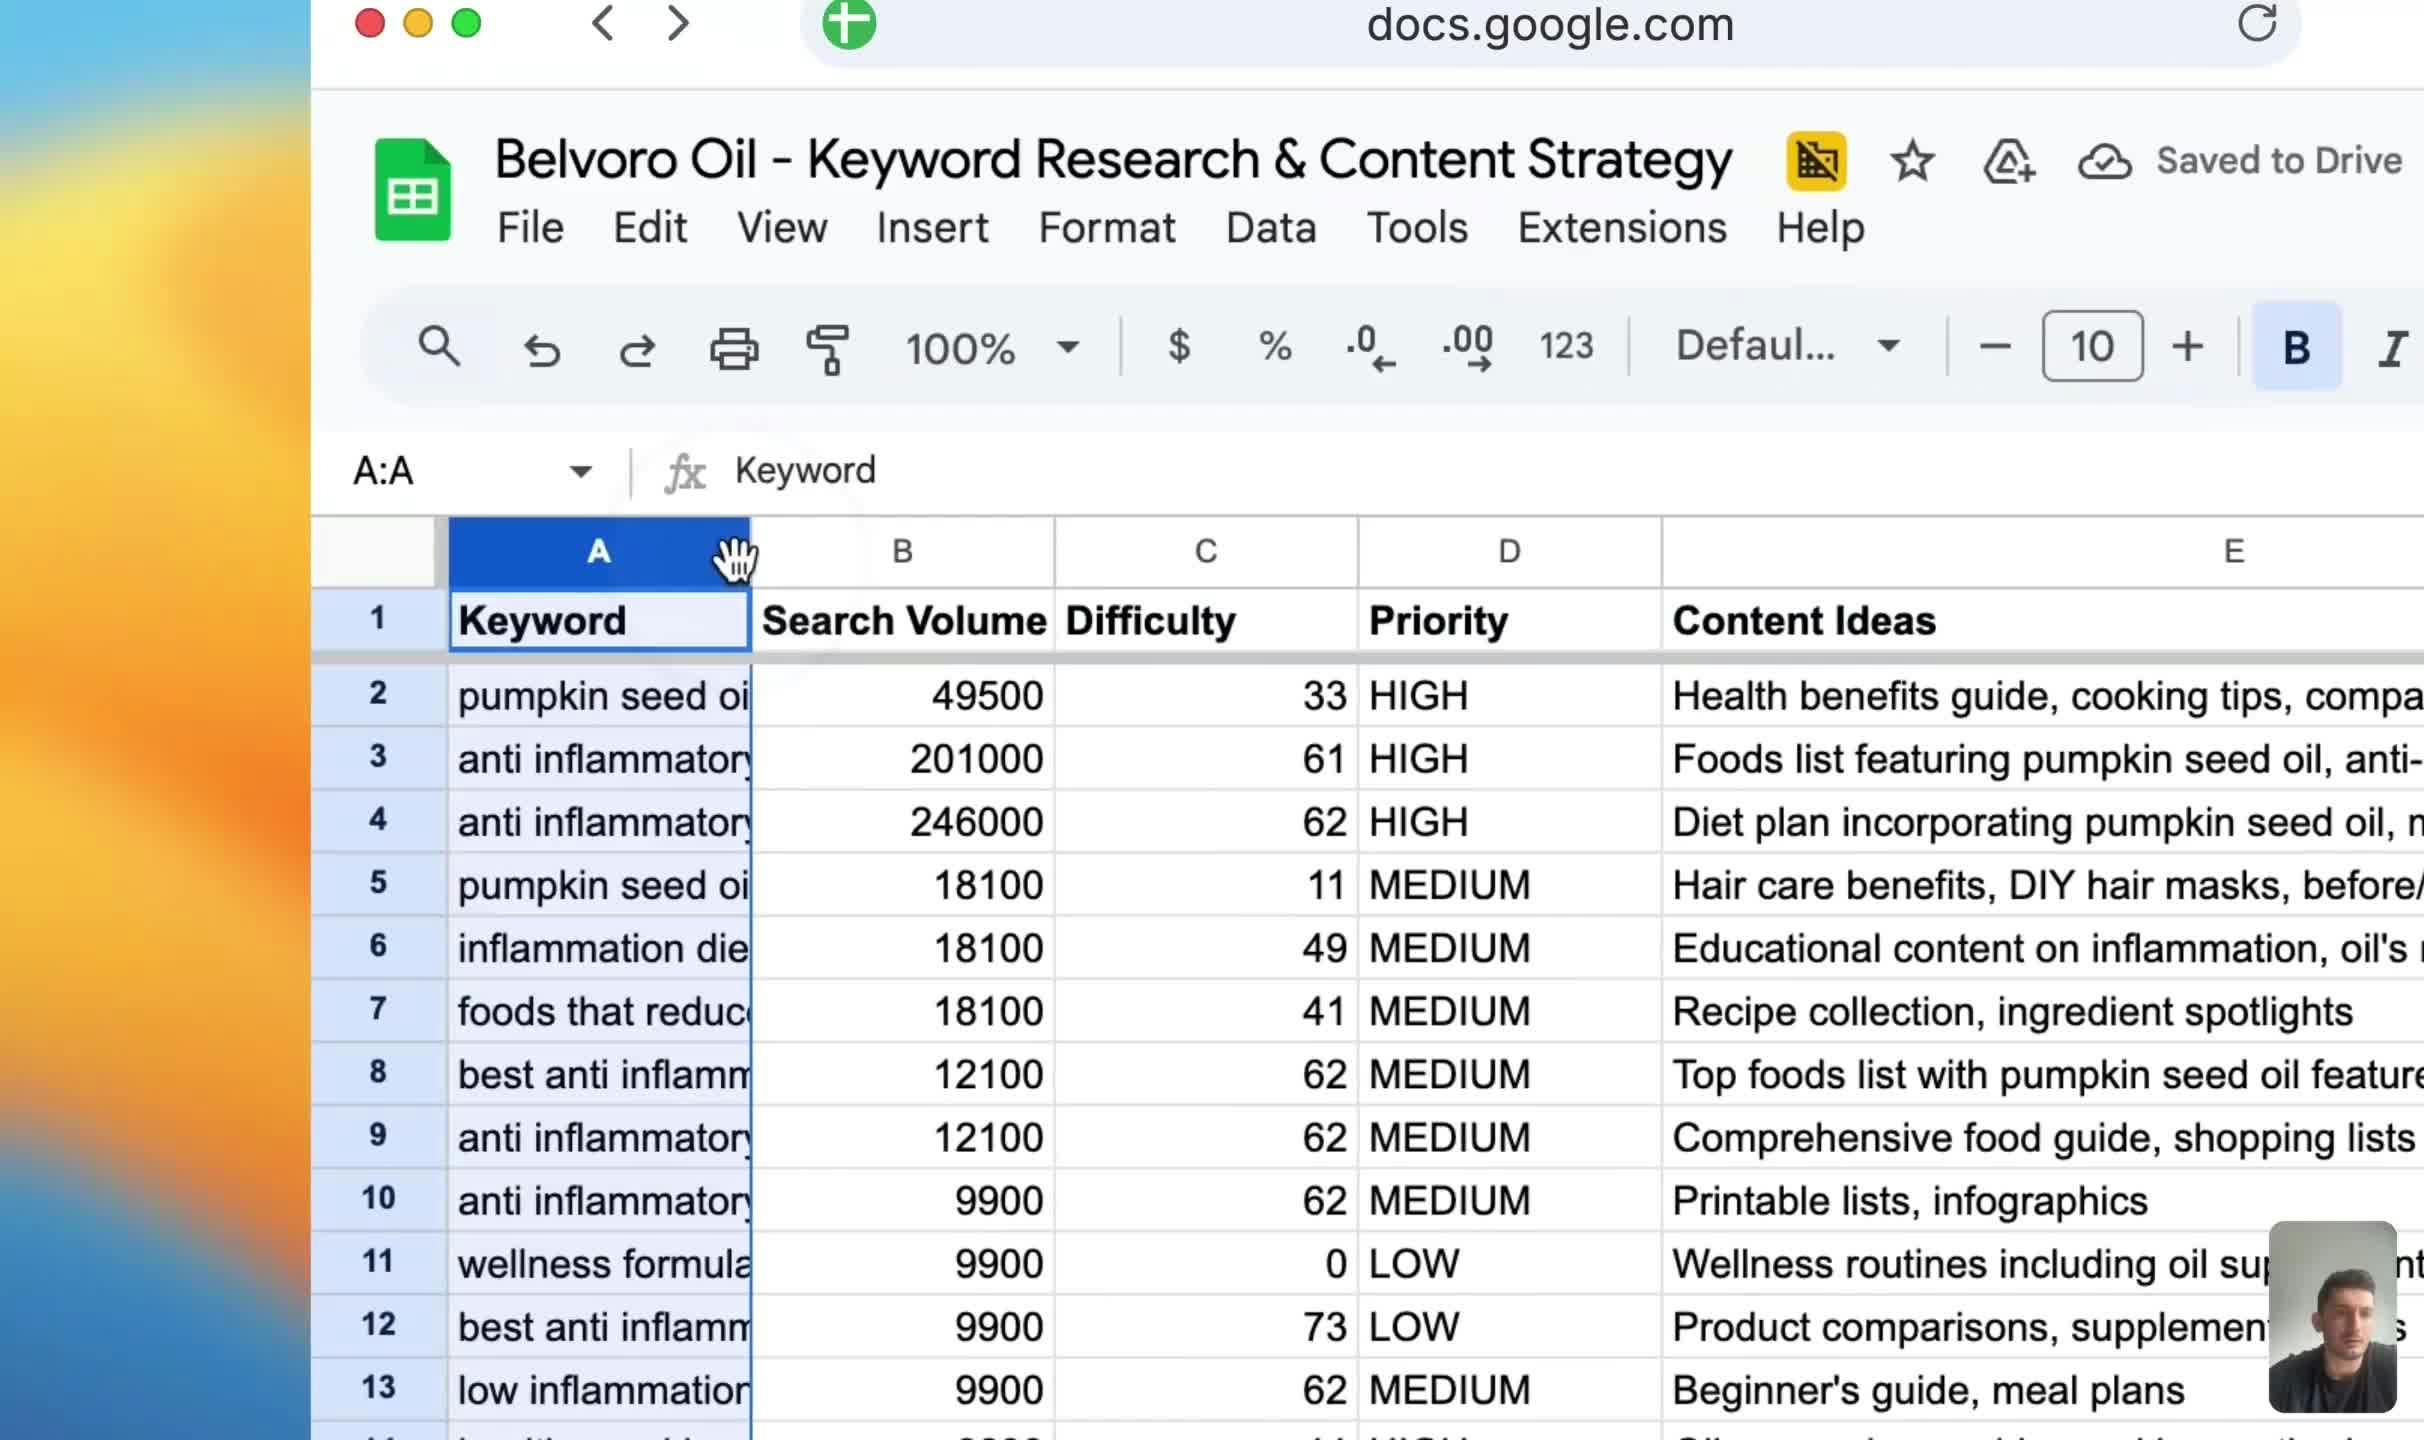Expand the name box A:A dropdown
Viewport: 2424px width, 1440px height.
click(580, 471)
